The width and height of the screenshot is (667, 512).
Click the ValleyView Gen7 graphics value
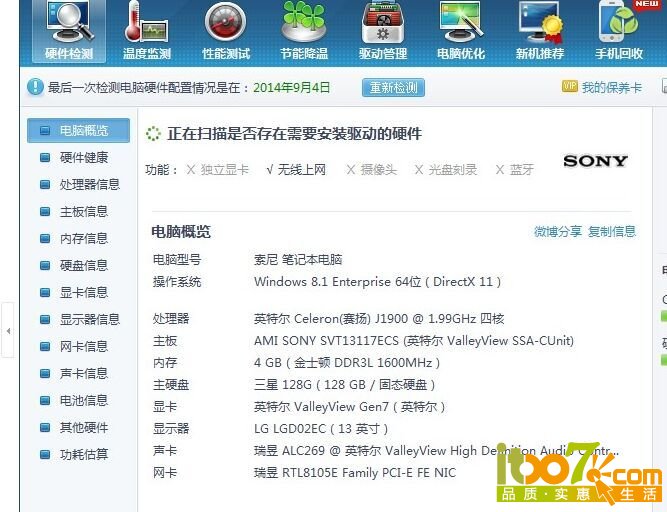pos(350,407)
